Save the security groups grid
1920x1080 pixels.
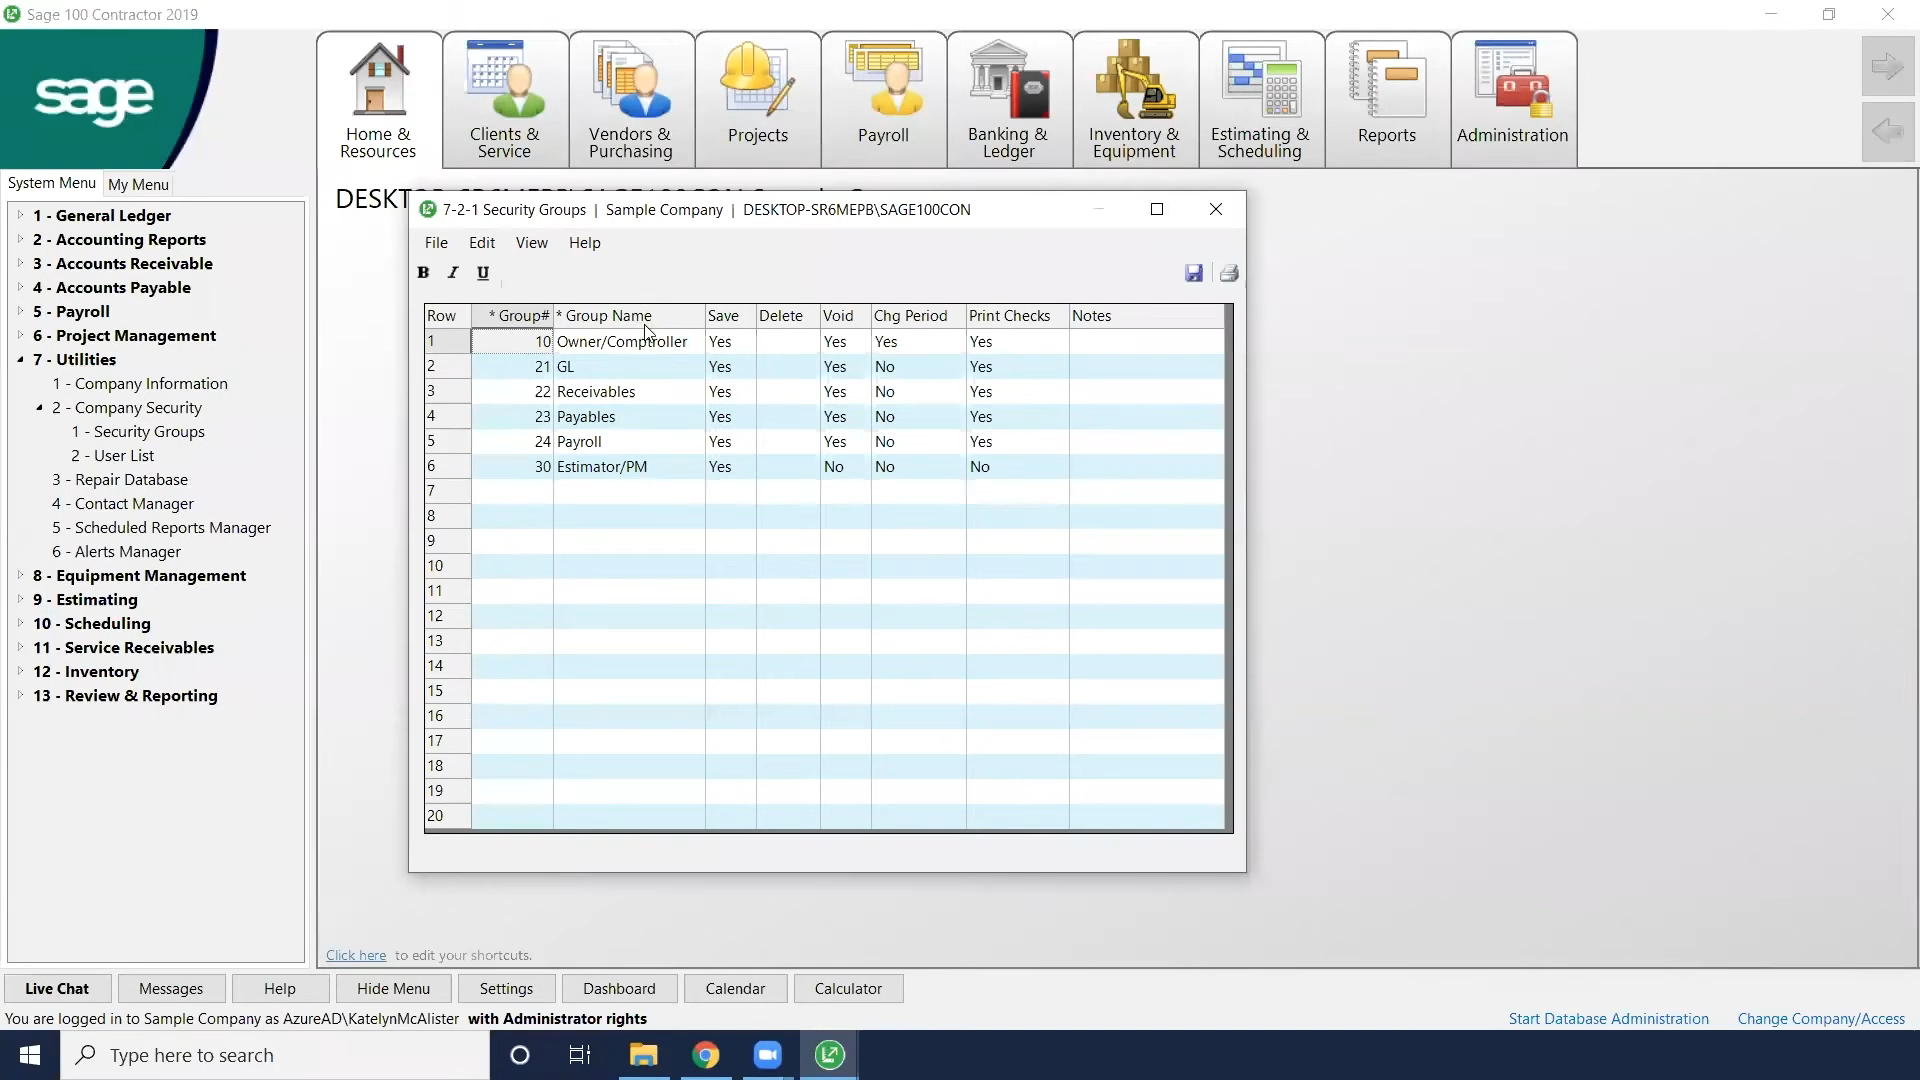point(1194,273)
